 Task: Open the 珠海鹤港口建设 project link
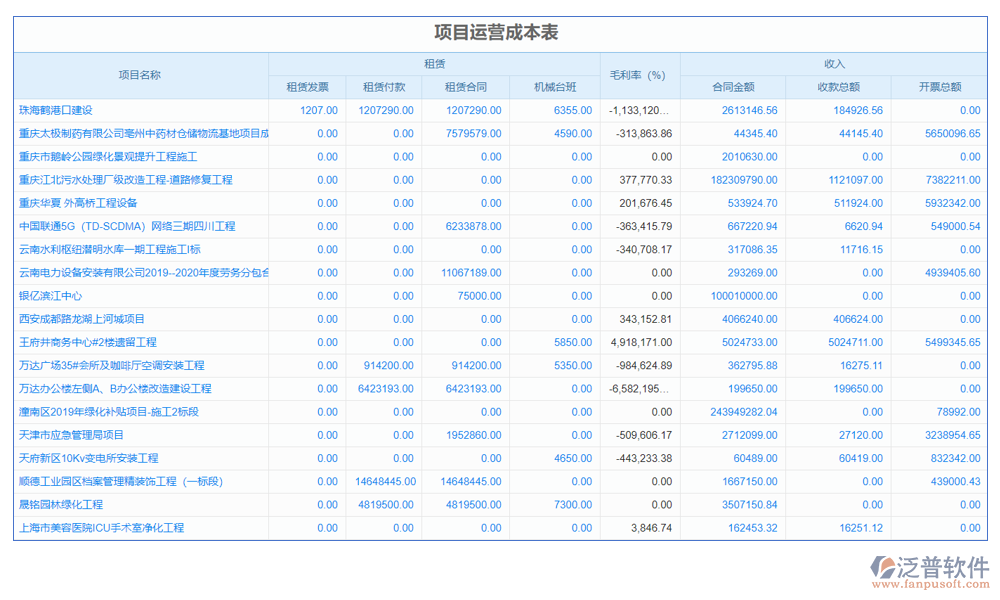pyautogui.click(x=62, y=110)
